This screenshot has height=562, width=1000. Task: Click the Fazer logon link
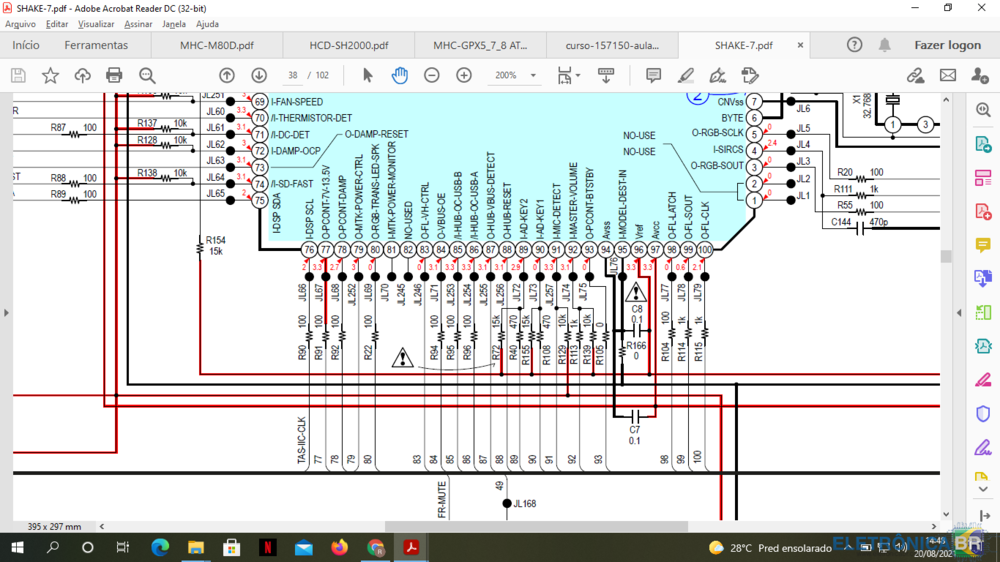(947, 45)
